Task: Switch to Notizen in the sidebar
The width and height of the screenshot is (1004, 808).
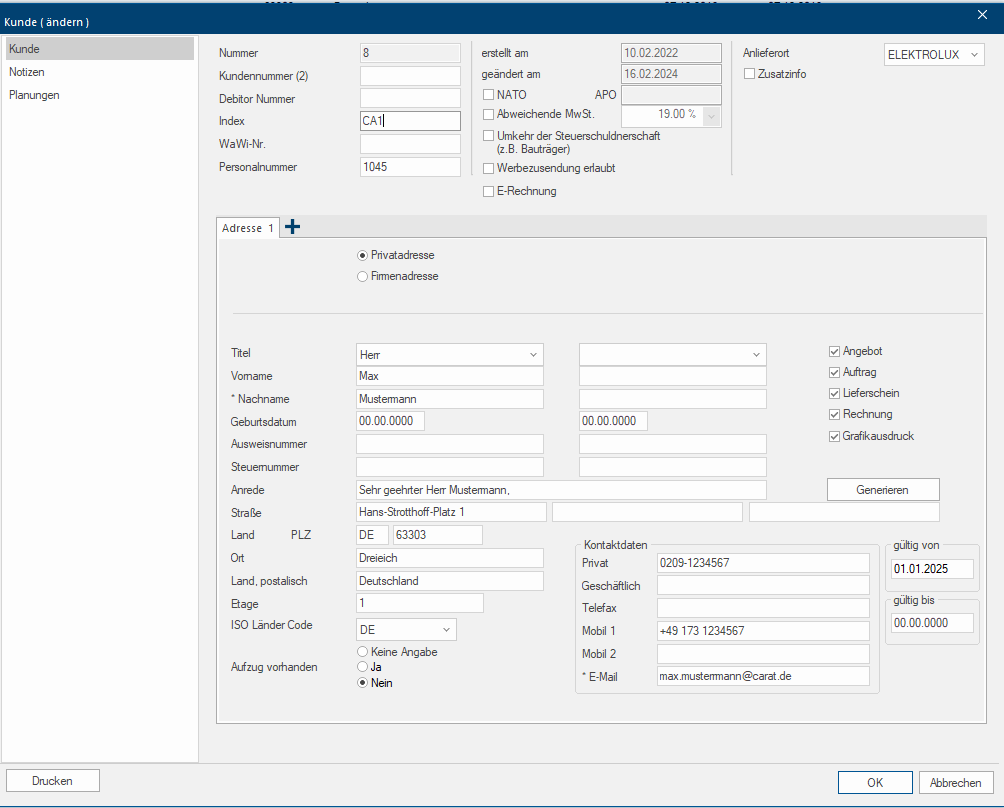Action: pos(99,72)
